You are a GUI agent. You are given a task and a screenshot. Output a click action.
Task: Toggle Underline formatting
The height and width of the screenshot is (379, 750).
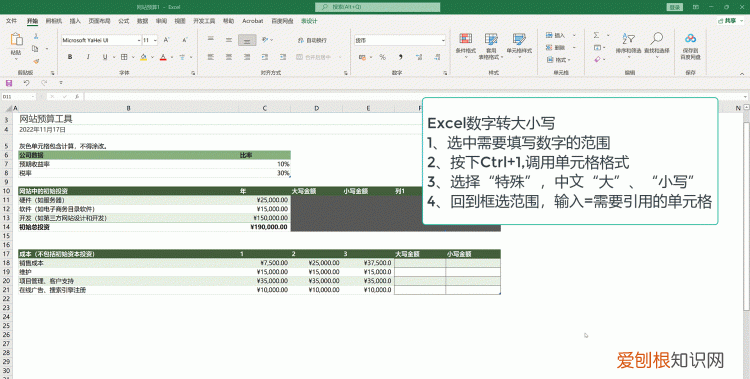(105, 57)
